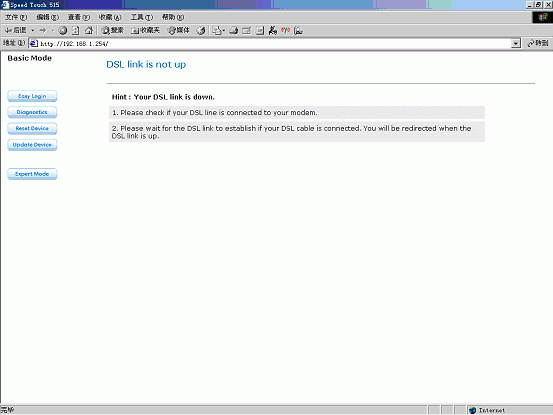The width and height of the screenshot is (553, 415).
Task: Click the Stop loading icon
Action: pos(63,30)
